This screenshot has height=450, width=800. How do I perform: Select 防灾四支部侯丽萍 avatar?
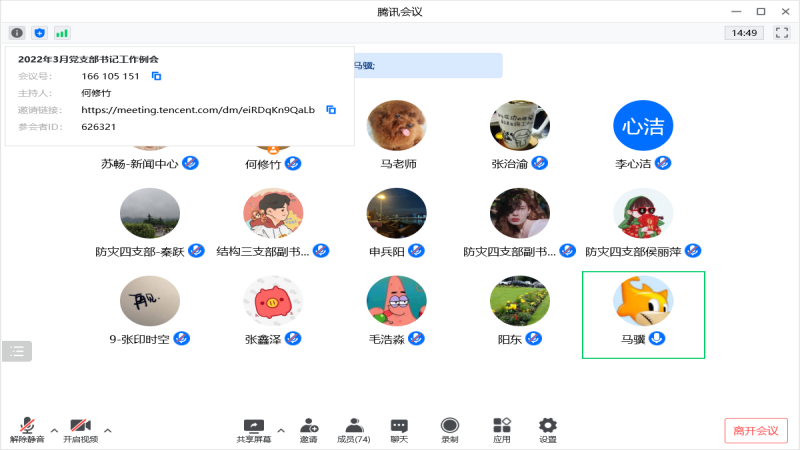(643, 213)
